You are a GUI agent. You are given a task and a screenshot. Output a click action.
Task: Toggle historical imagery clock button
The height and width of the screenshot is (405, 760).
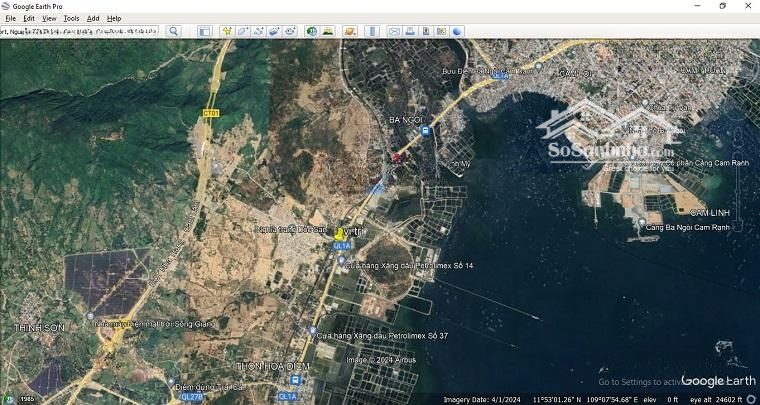point(312,31)
